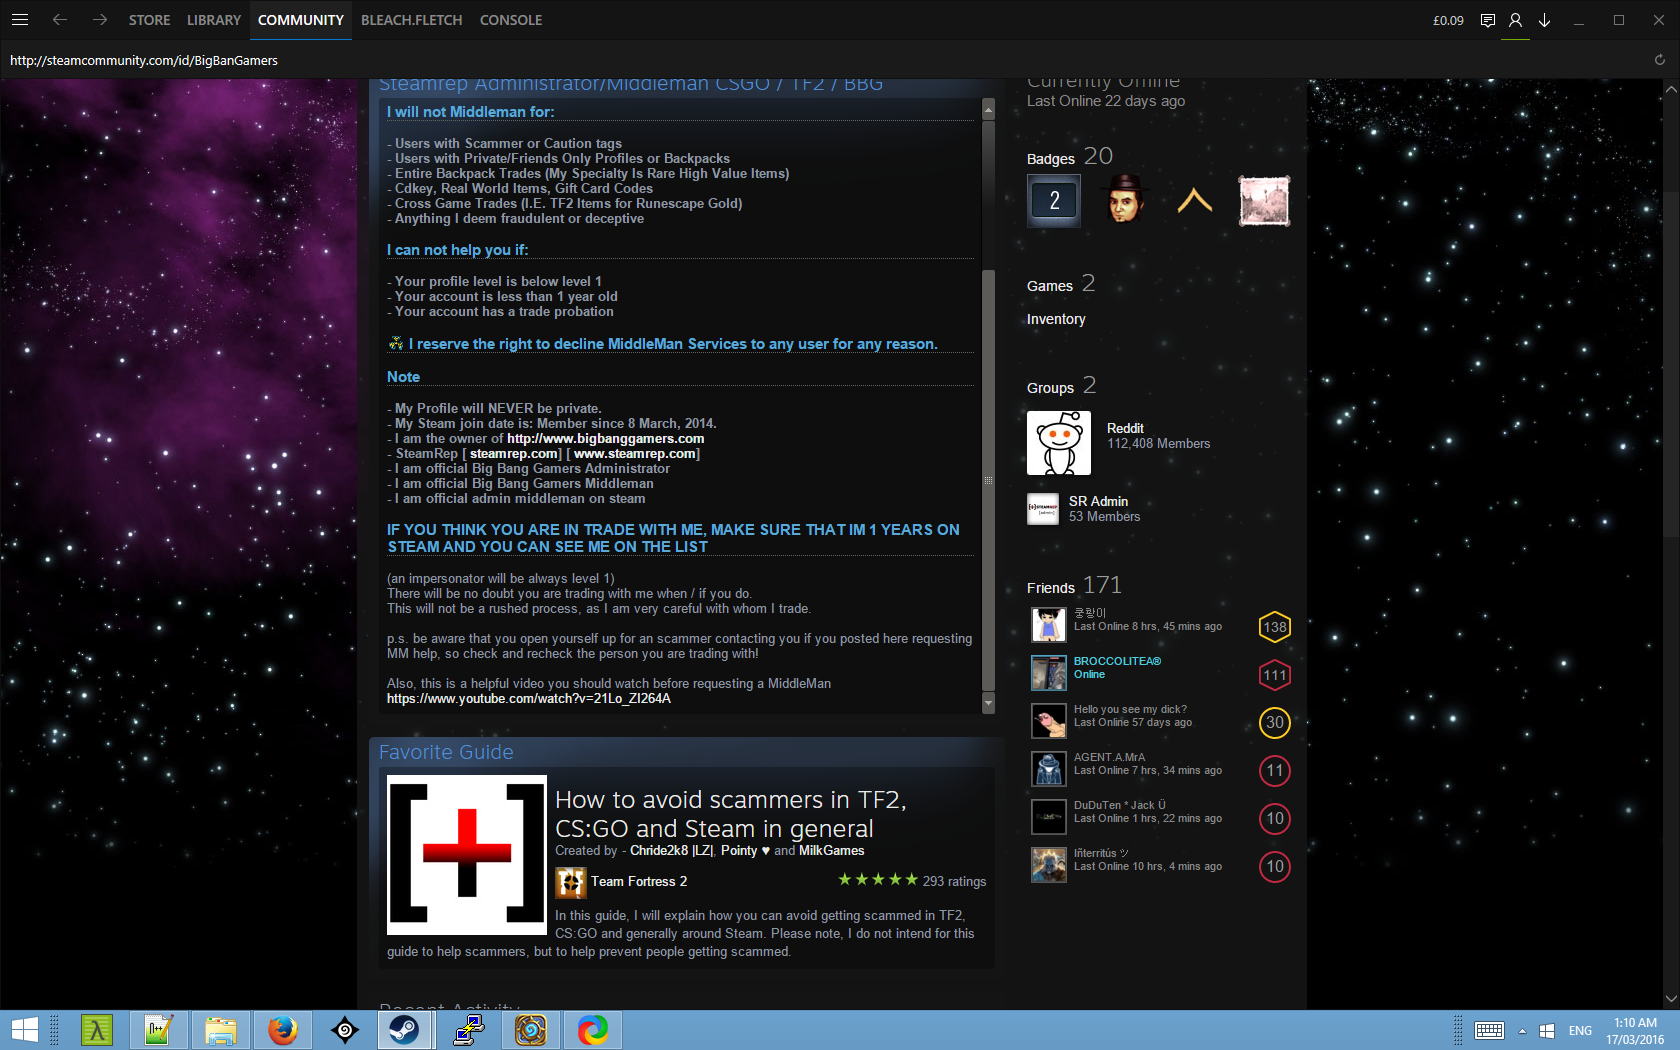Click the back navigation arrow
The width and height of the screenshot is (1680, 1050).
click(x=60, y=20)
